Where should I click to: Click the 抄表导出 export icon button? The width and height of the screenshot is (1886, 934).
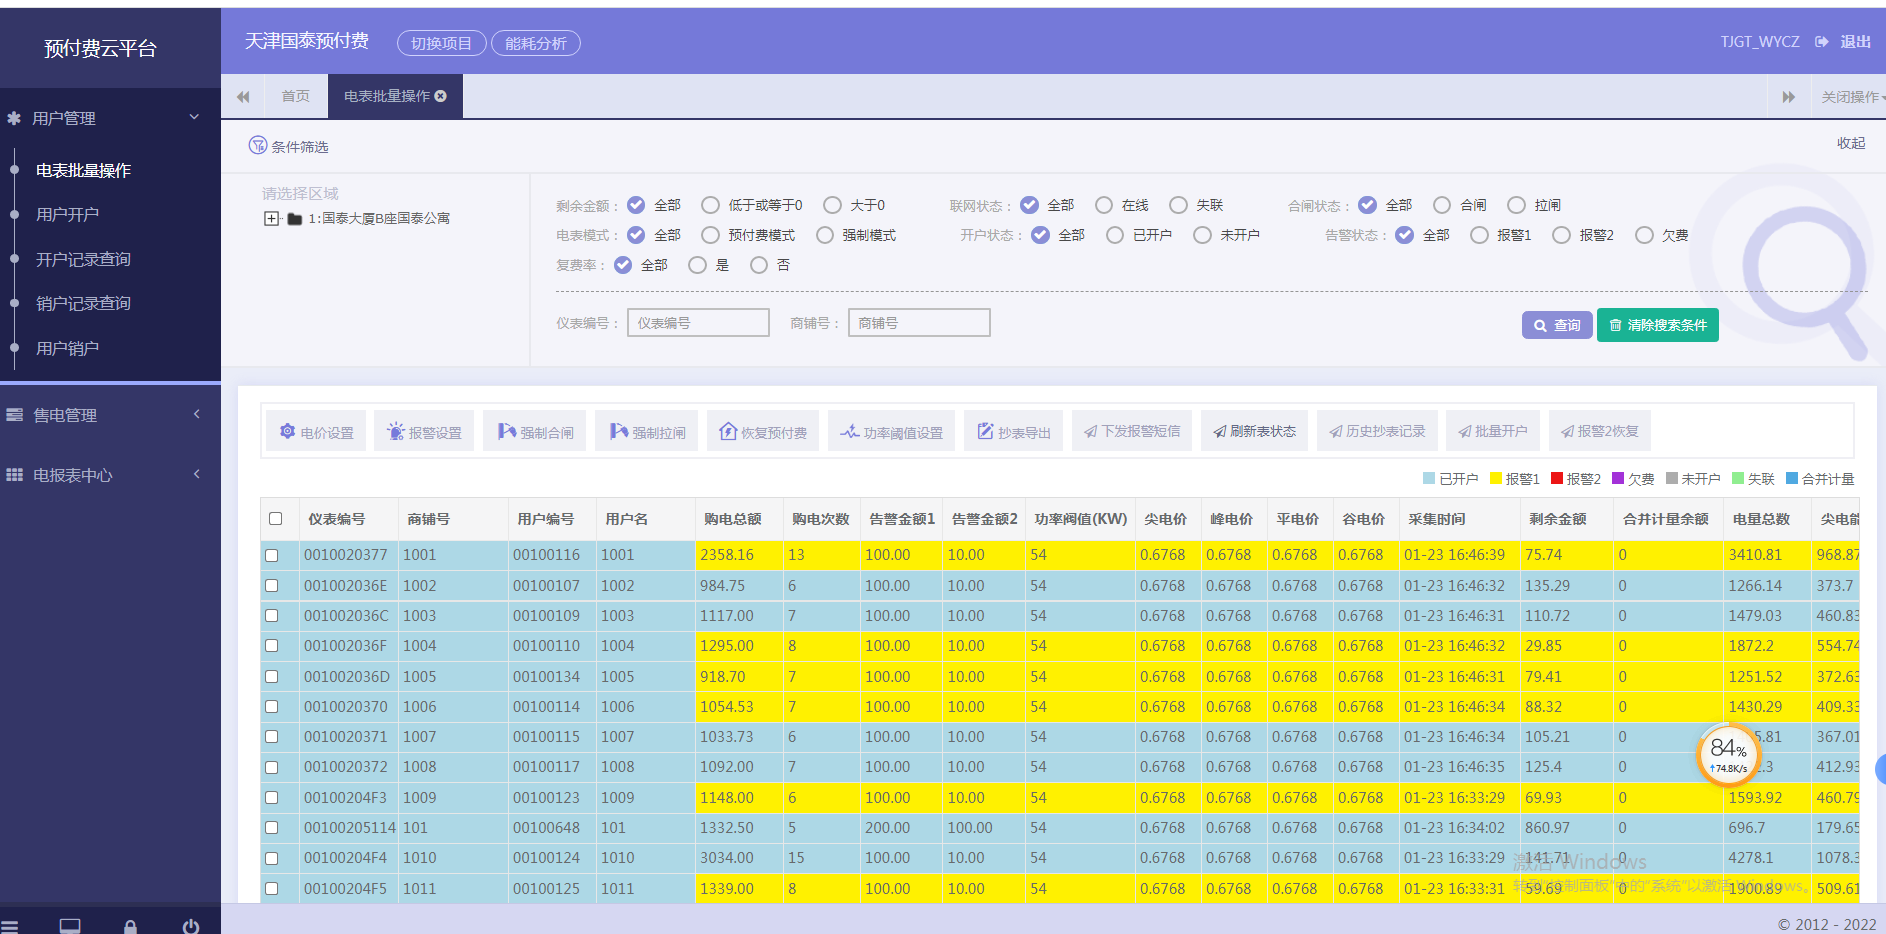(x=1013, y=431)
